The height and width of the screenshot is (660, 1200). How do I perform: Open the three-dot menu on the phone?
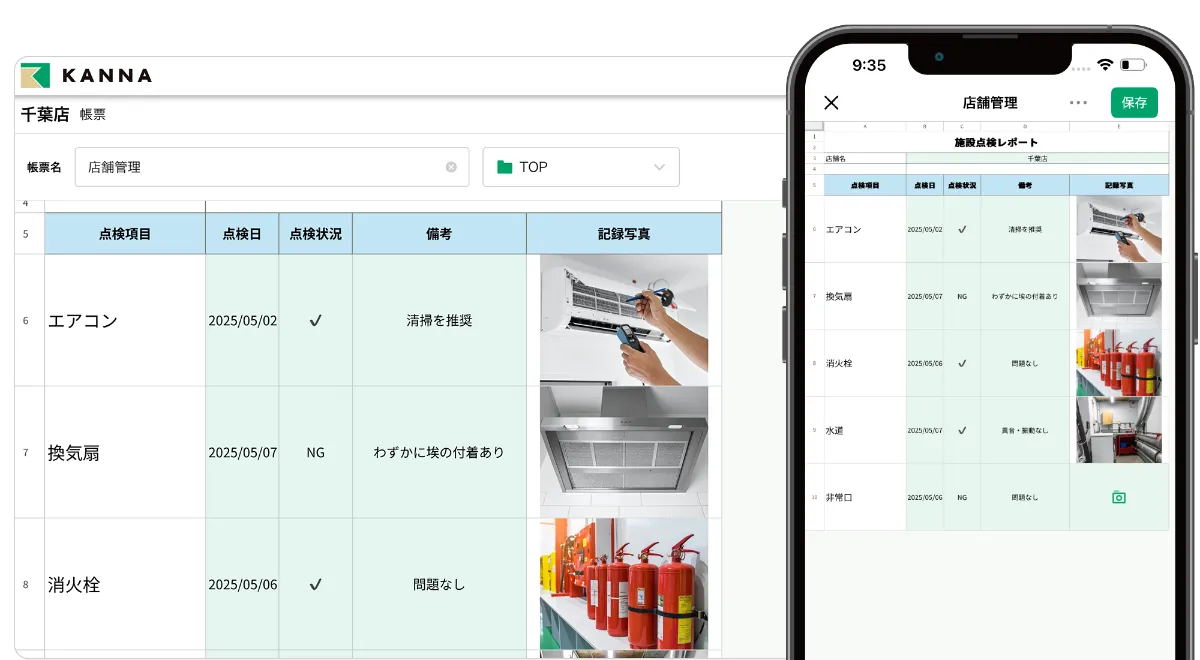[x=1078, y=102]
